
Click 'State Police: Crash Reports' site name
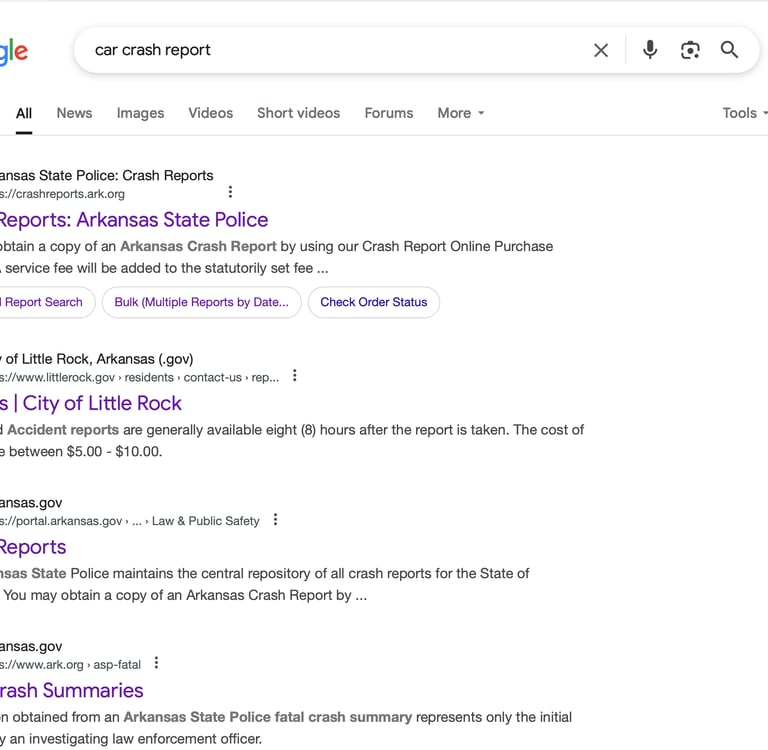[126, 175]
